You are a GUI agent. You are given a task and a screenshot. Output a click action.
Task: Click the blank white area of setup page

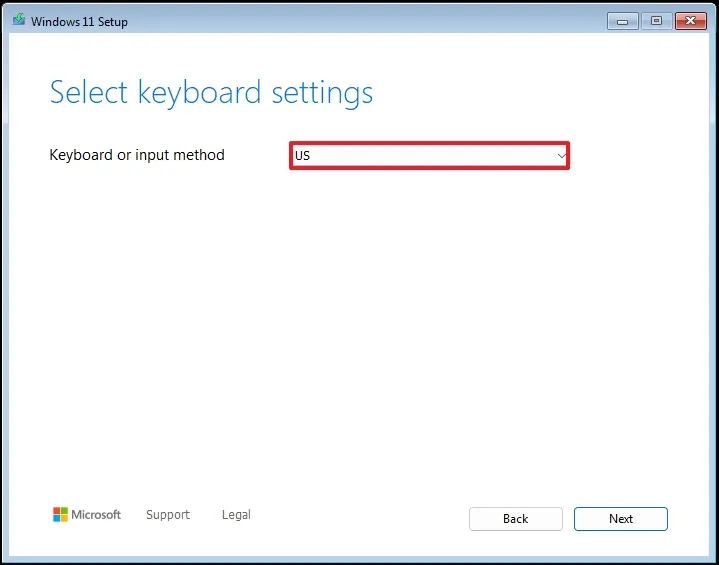(x=360, y=330)
